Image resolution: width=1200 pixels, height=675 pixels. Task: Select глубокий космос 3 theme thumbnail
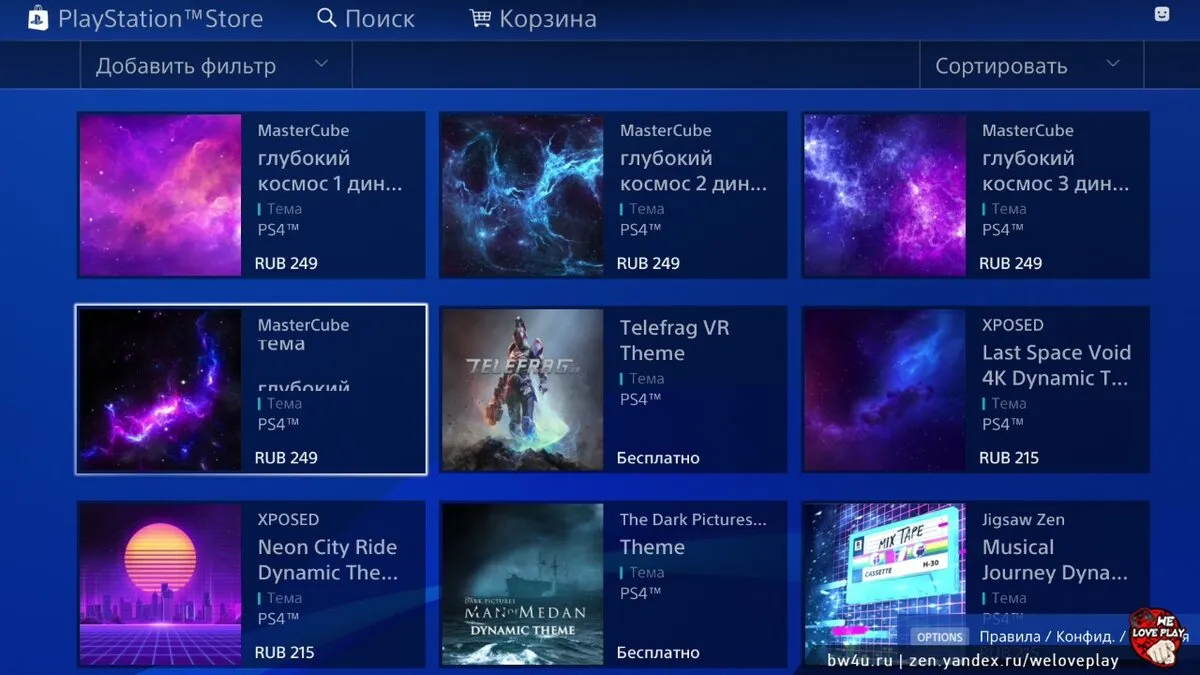(885, 195)
